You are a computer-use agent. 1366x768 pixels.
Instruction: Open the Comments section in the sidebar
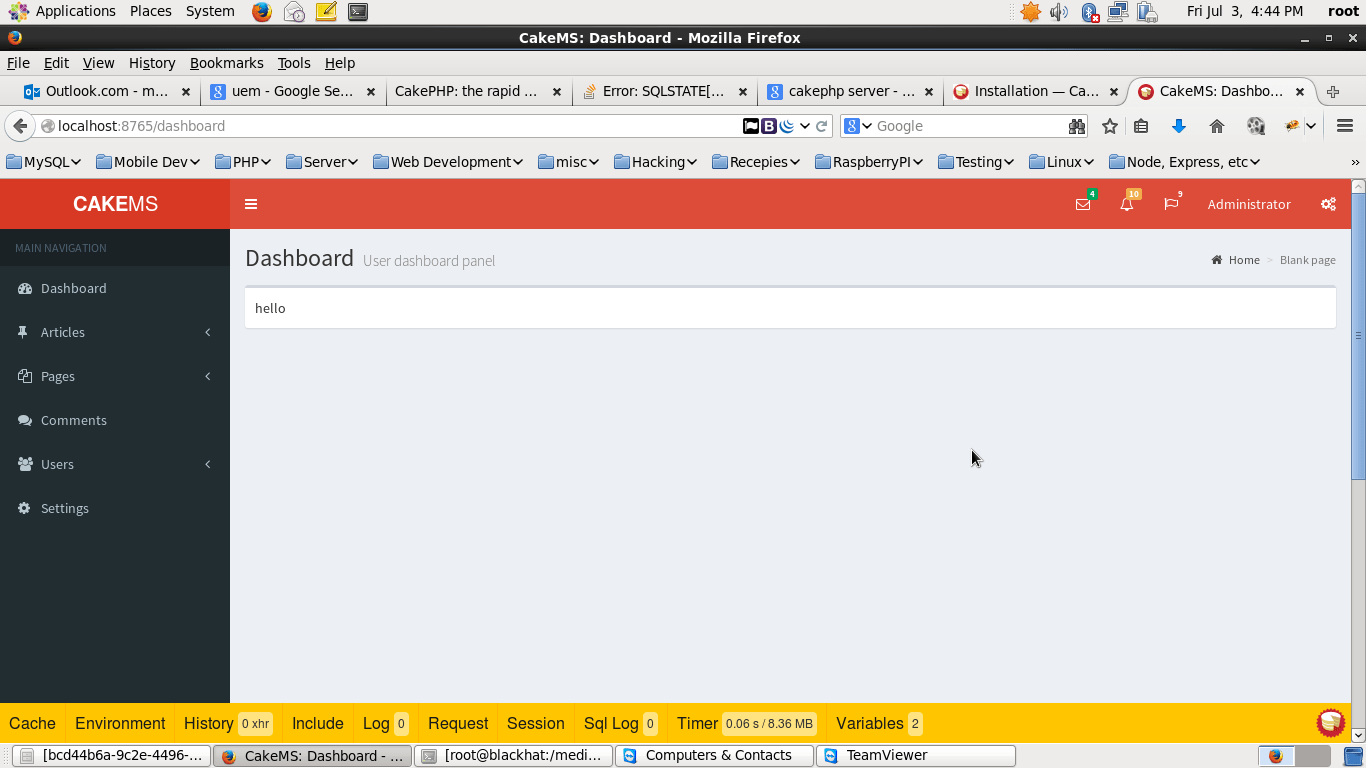(x=73, y=420)
